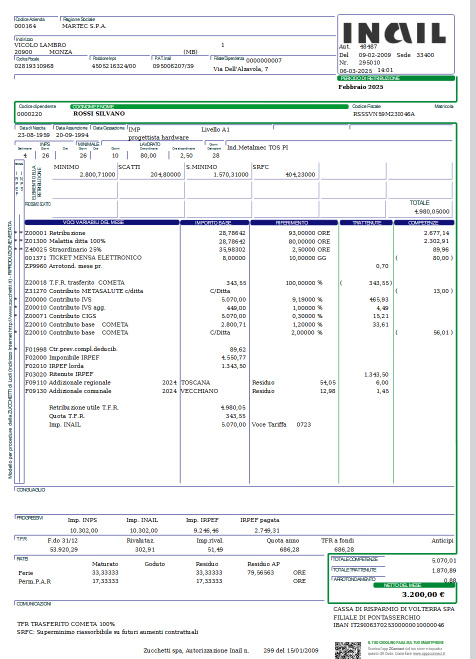
Task: Select TOTALE TRATTENUTE value 1.870,89
Action: [444, 571]
